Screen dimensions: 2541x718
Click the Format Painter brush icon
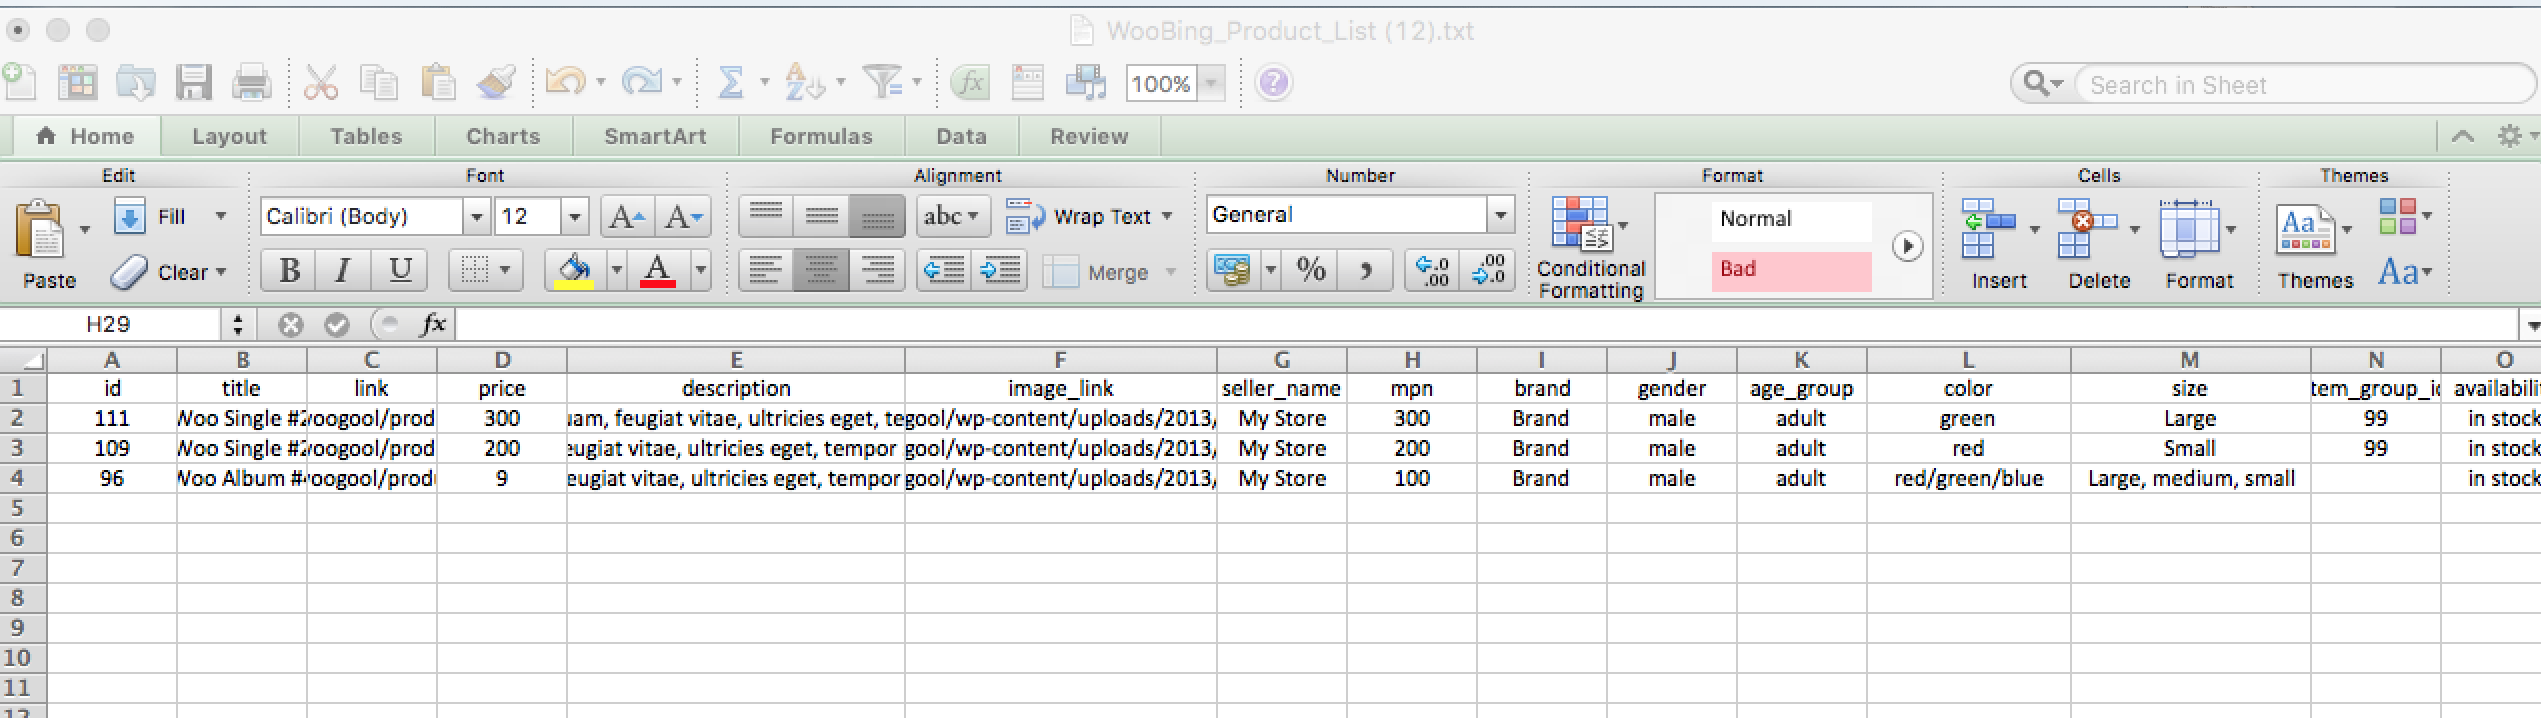497,83
